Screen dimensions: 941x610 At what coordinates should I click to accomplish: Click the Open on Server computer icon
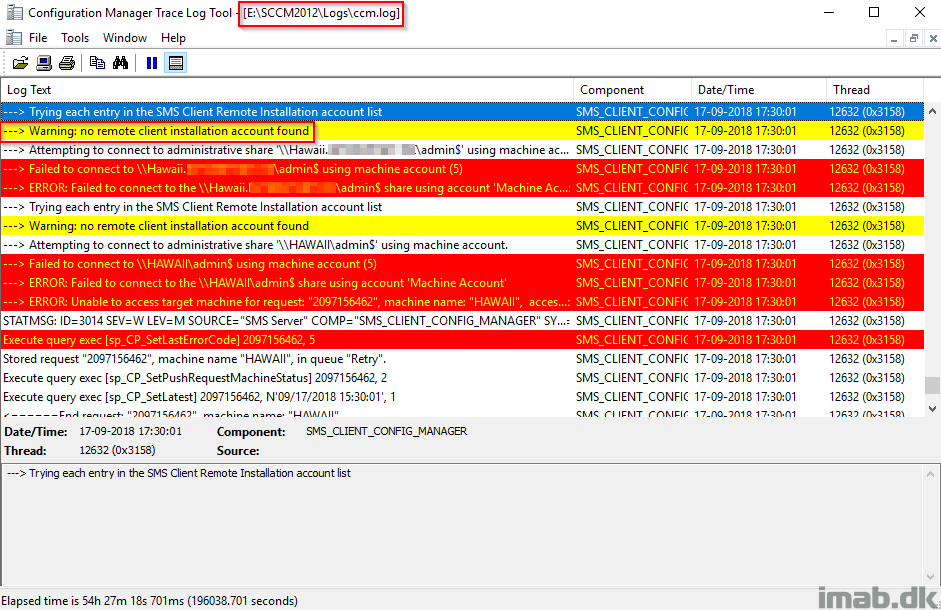tap(44, 63)
